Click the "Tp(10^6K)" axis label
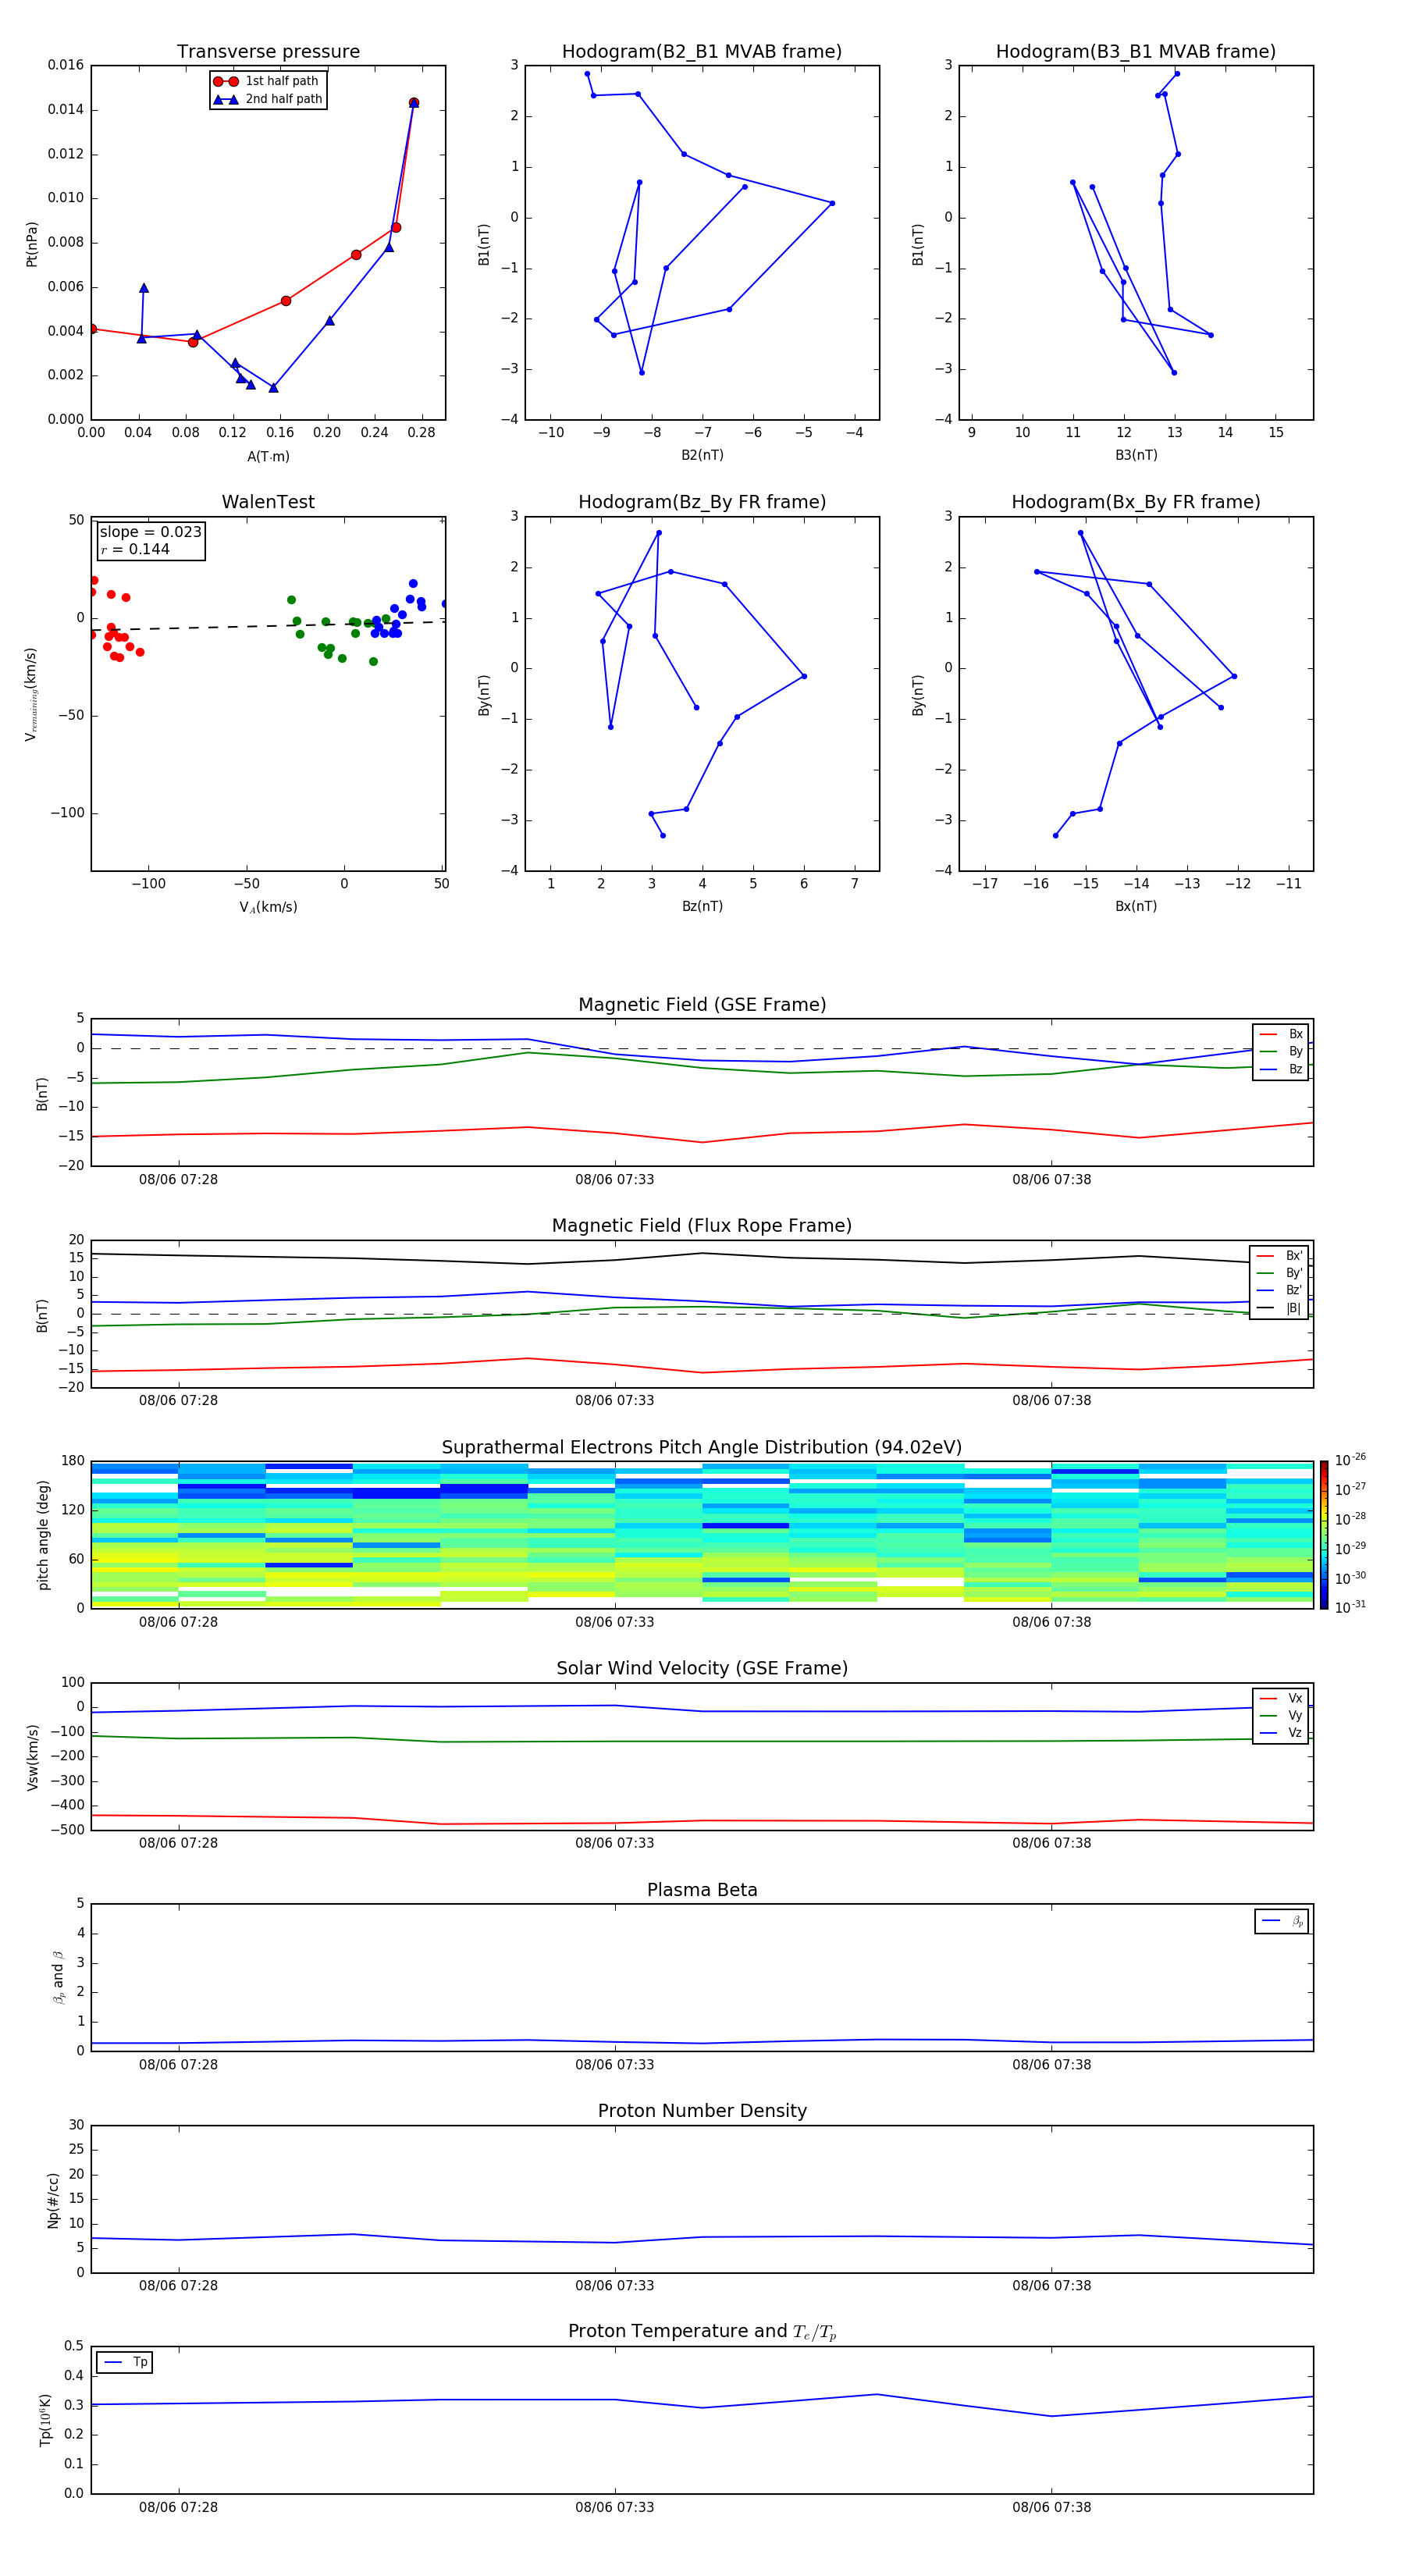 pyautogui.click(x=45, y=2420)
